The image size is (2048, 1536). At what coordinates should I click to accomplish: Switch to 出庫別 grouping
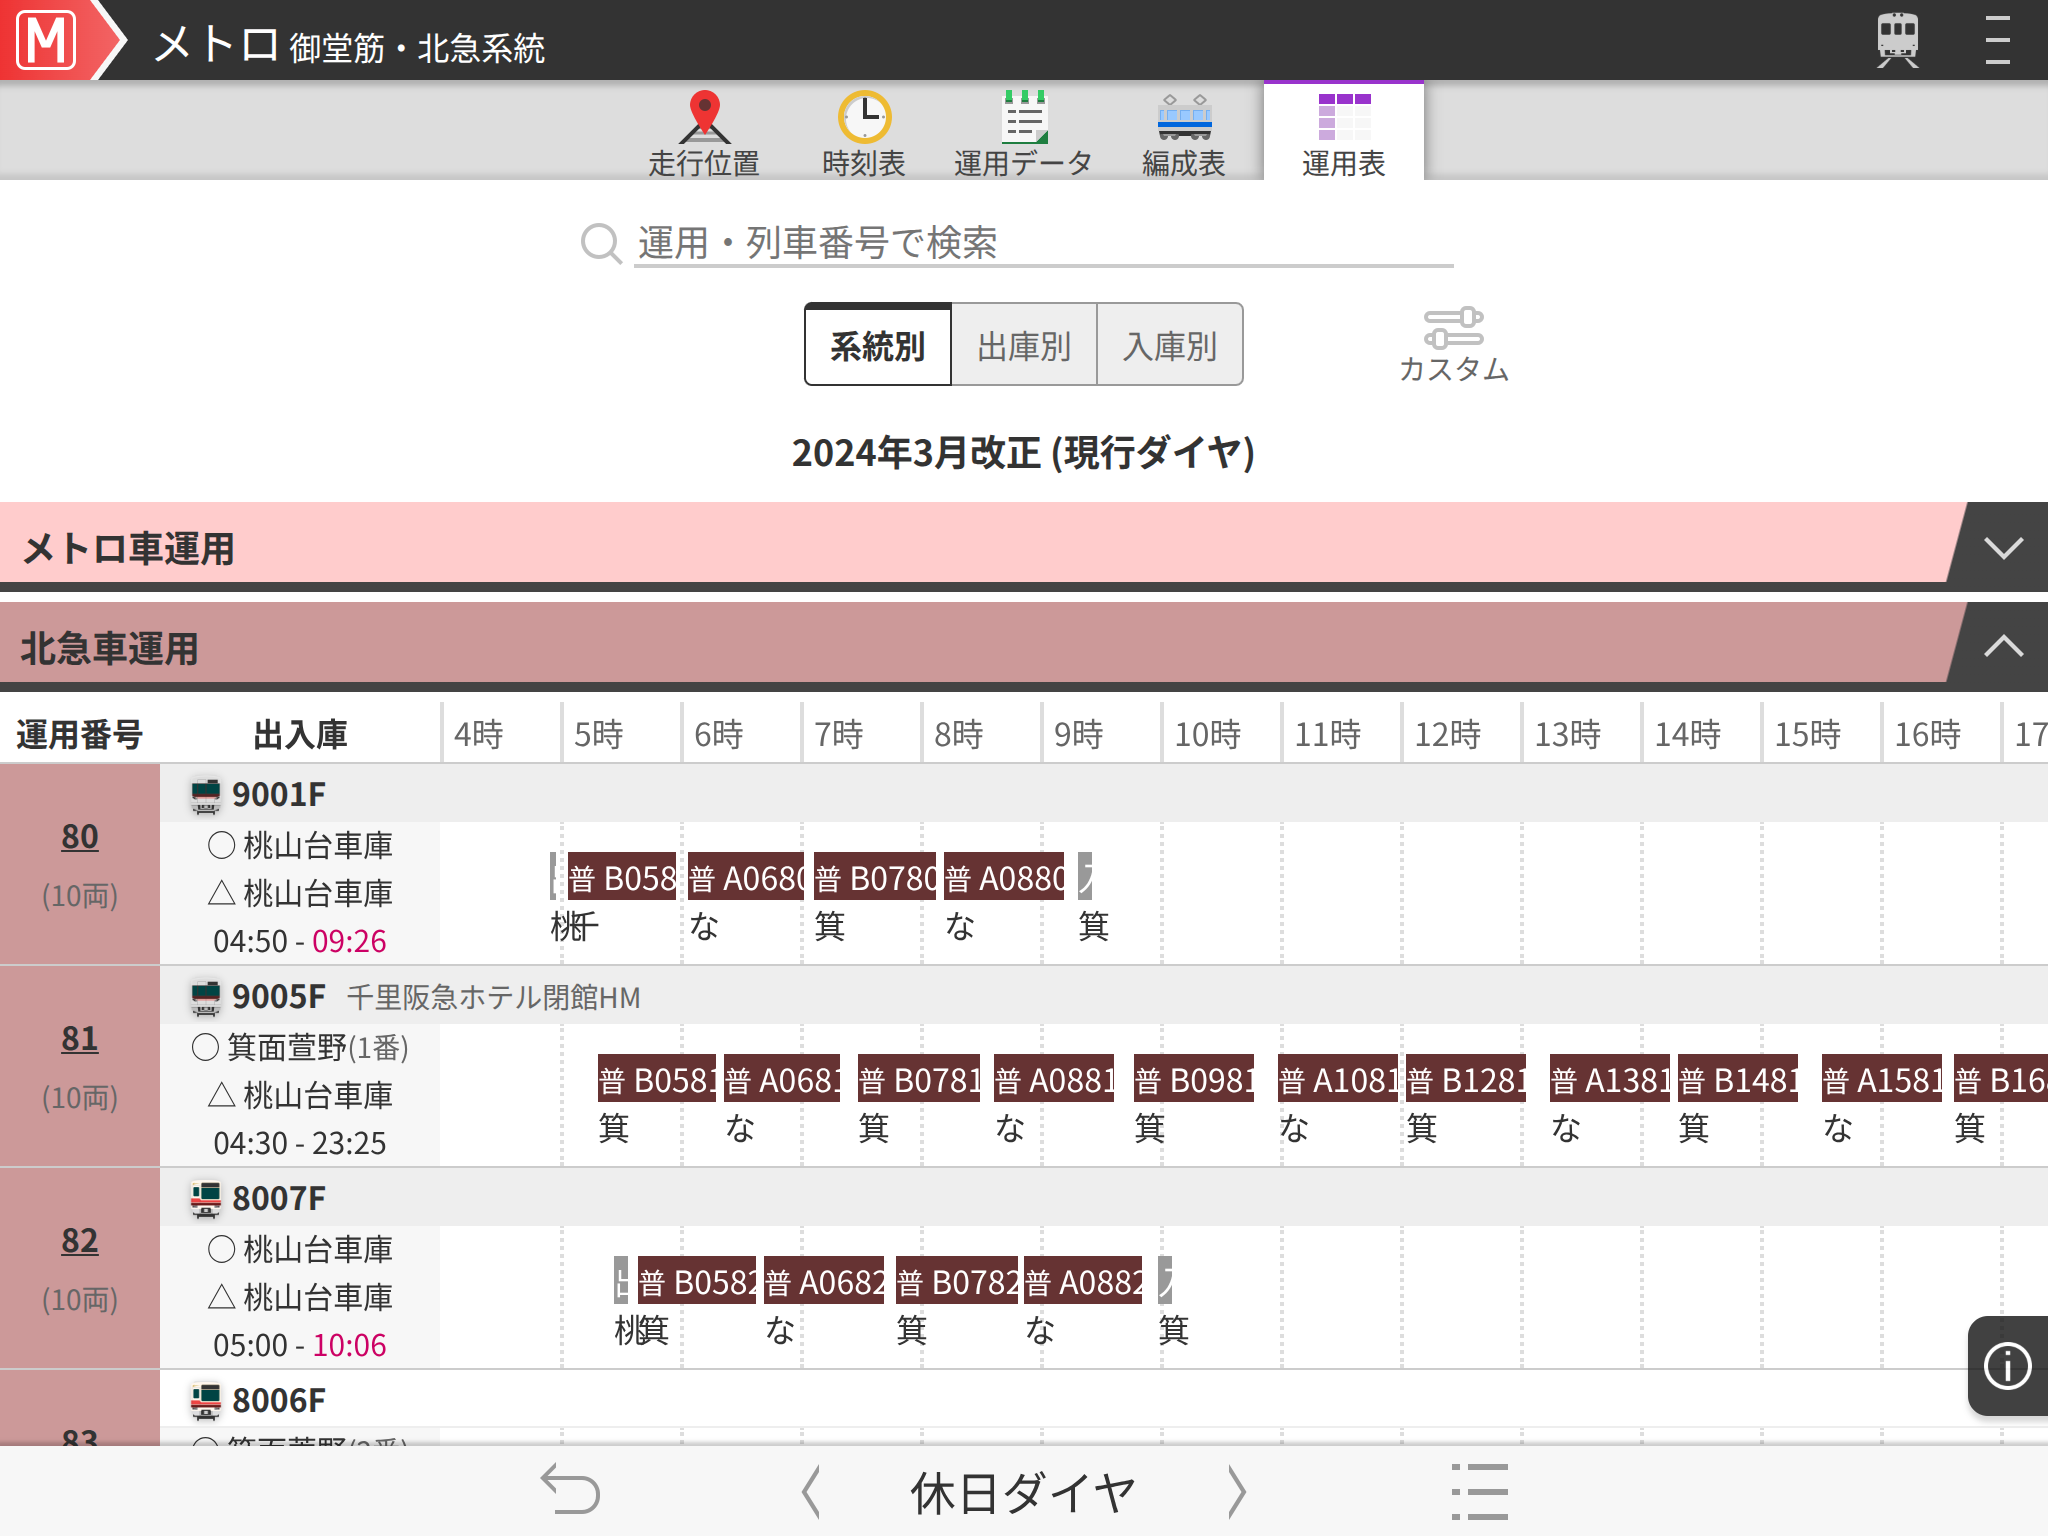point(1024,346)
